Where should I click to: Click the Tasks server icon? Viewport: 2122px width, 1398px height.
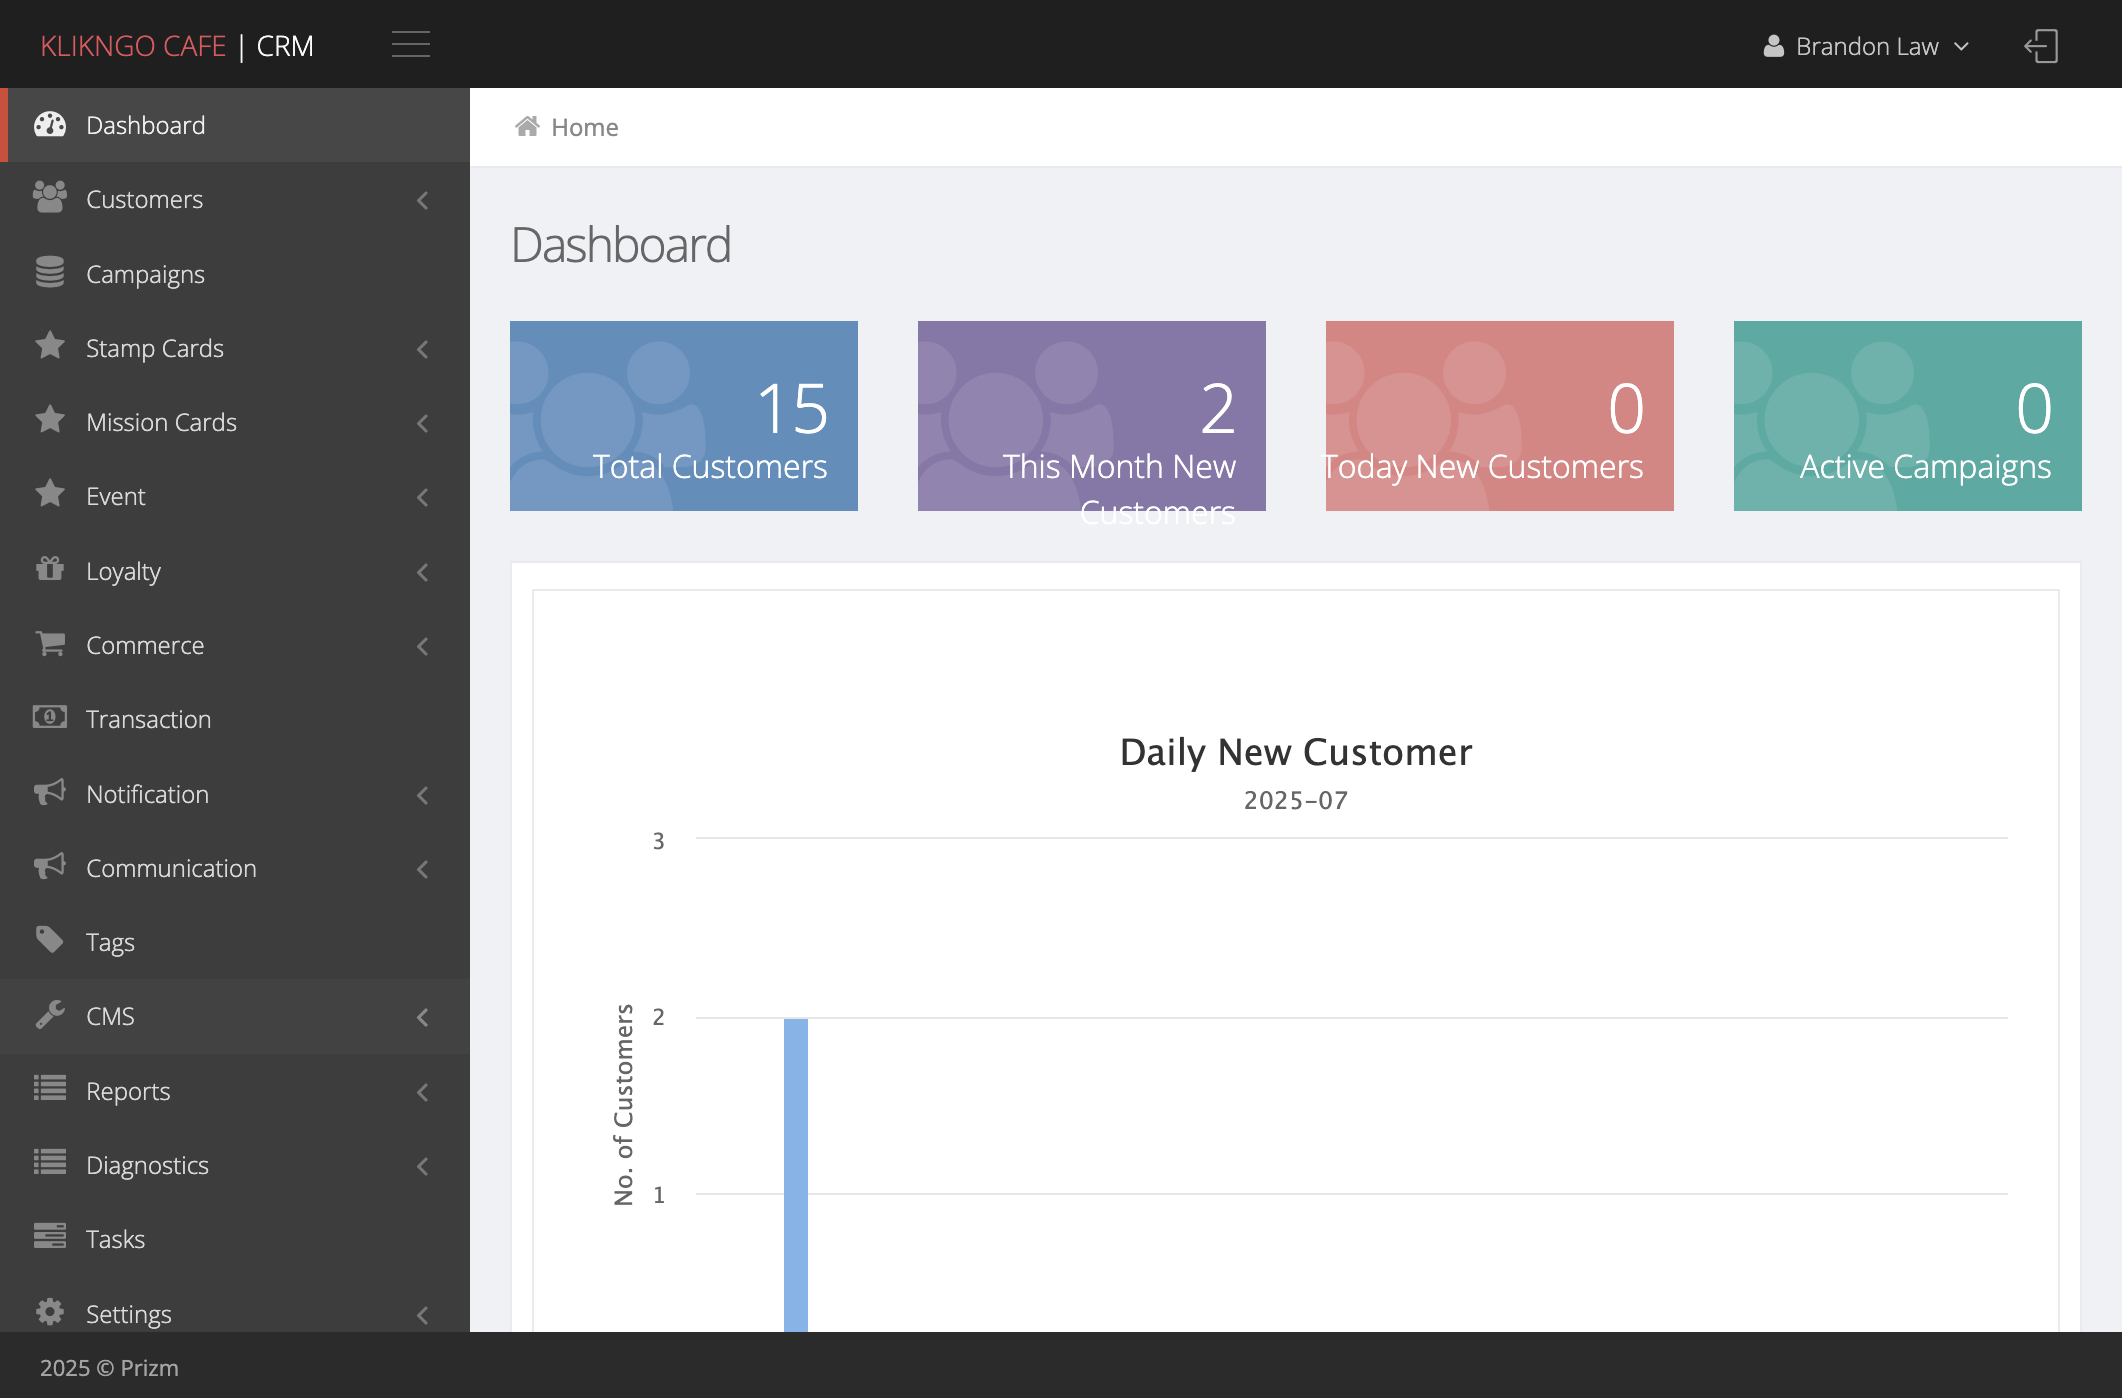(50, 1236)
